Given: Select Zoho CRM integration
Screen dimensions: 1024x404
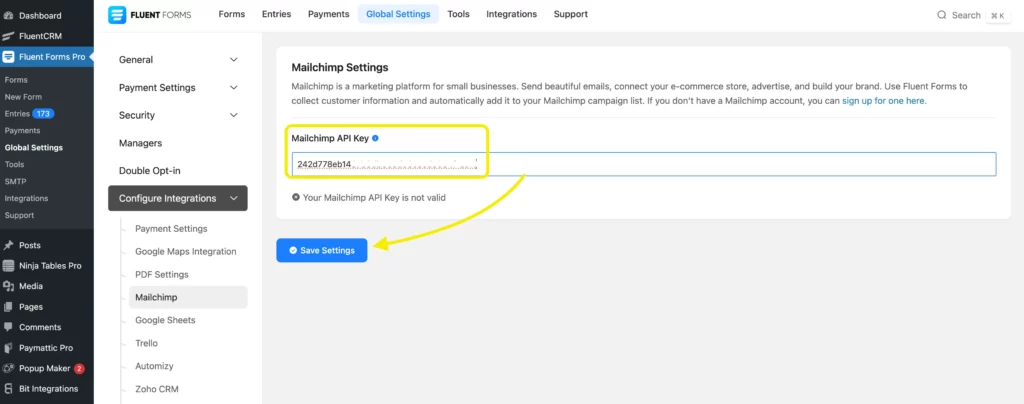Looking at the screenshot, I should (157, 389).
